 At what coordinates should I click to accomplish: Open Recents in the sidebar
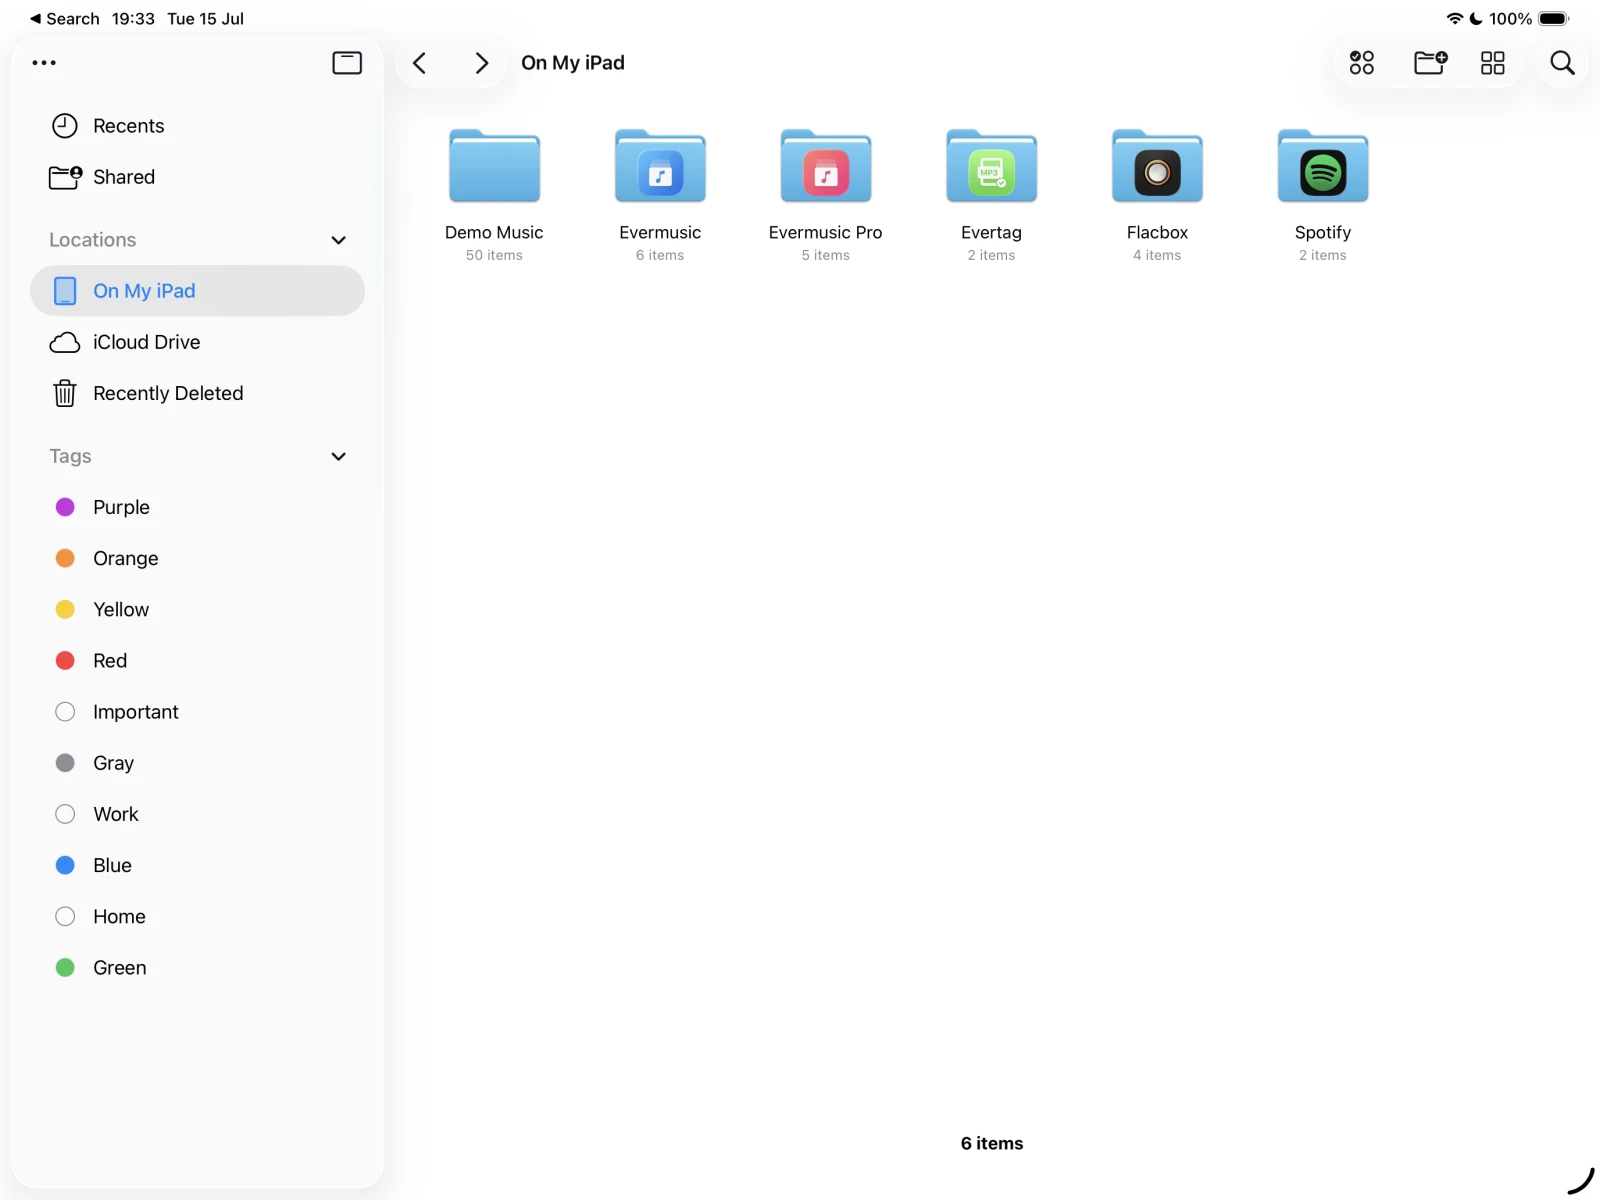[128, 126]
